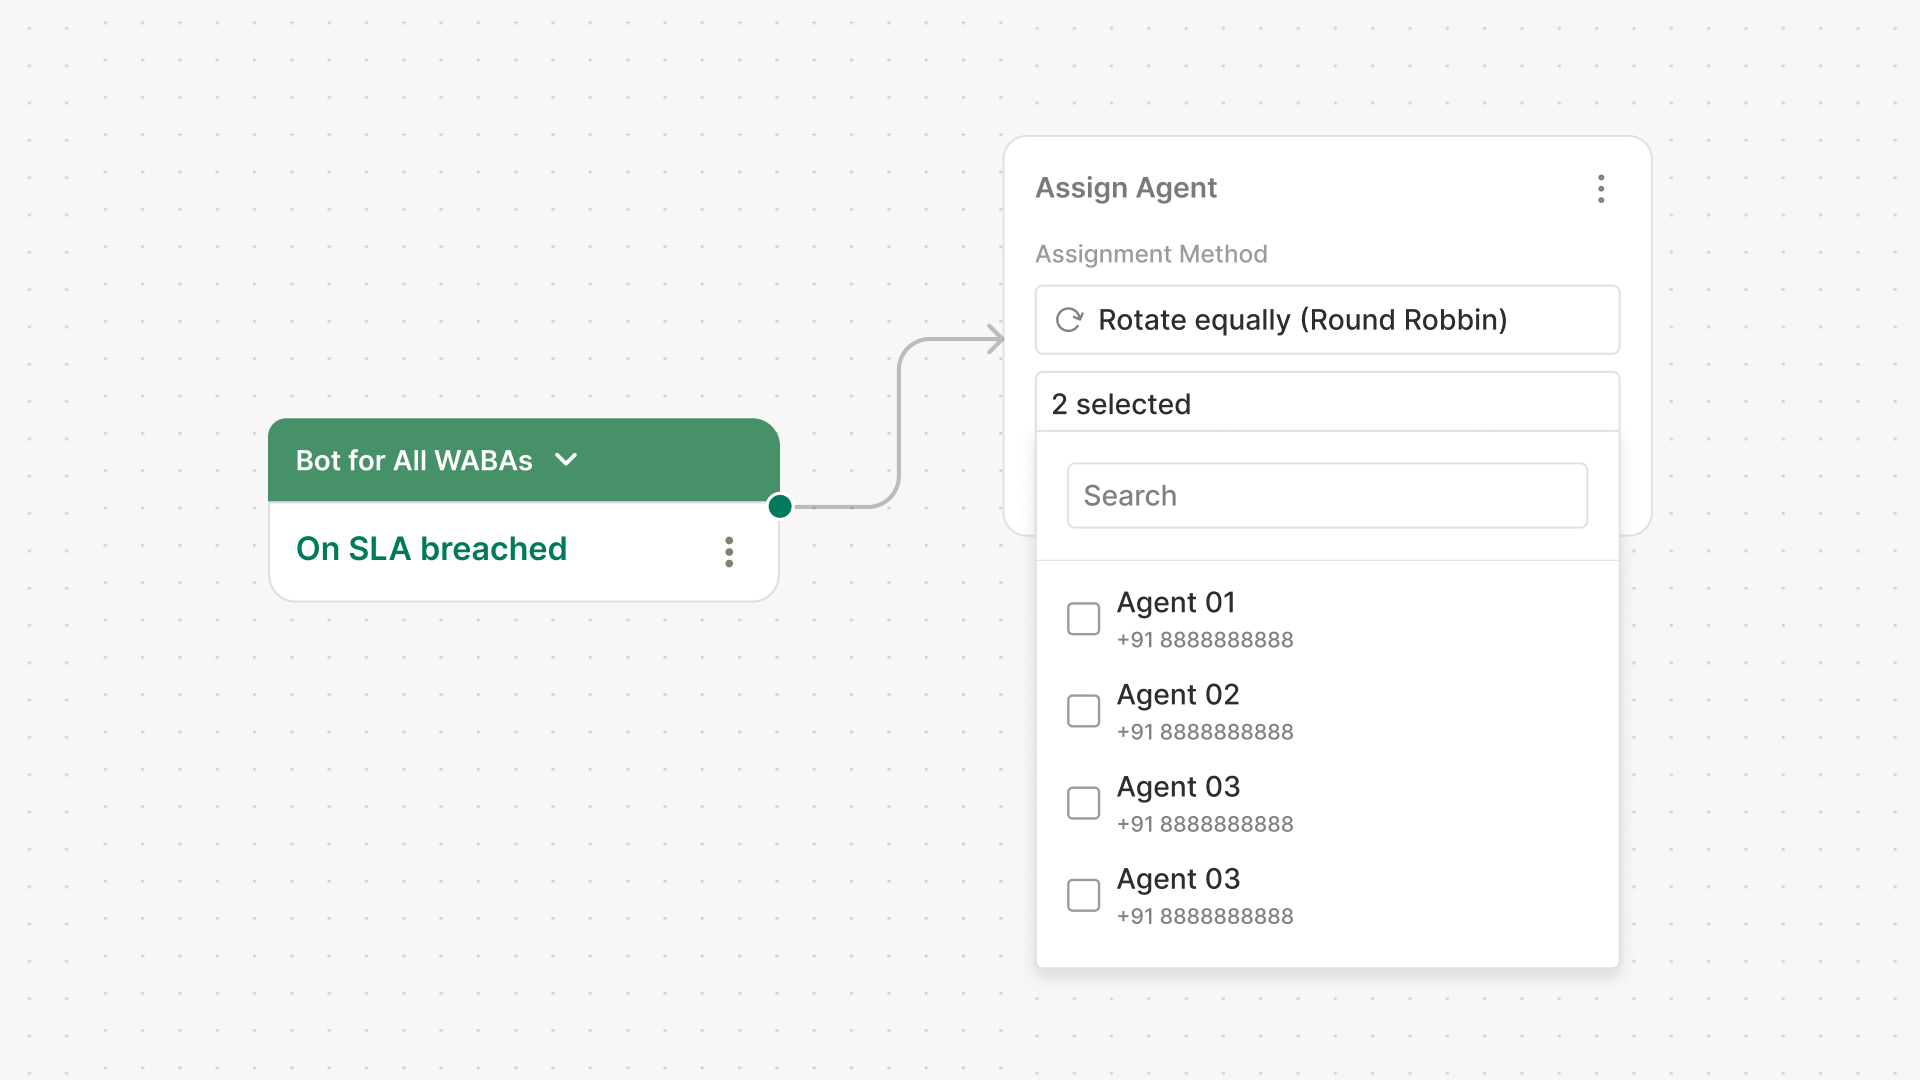The height and width of the screenshot is (1080, 1920).
Task: Pick the Agent 02 name entry
Action: coord(1178,695)
